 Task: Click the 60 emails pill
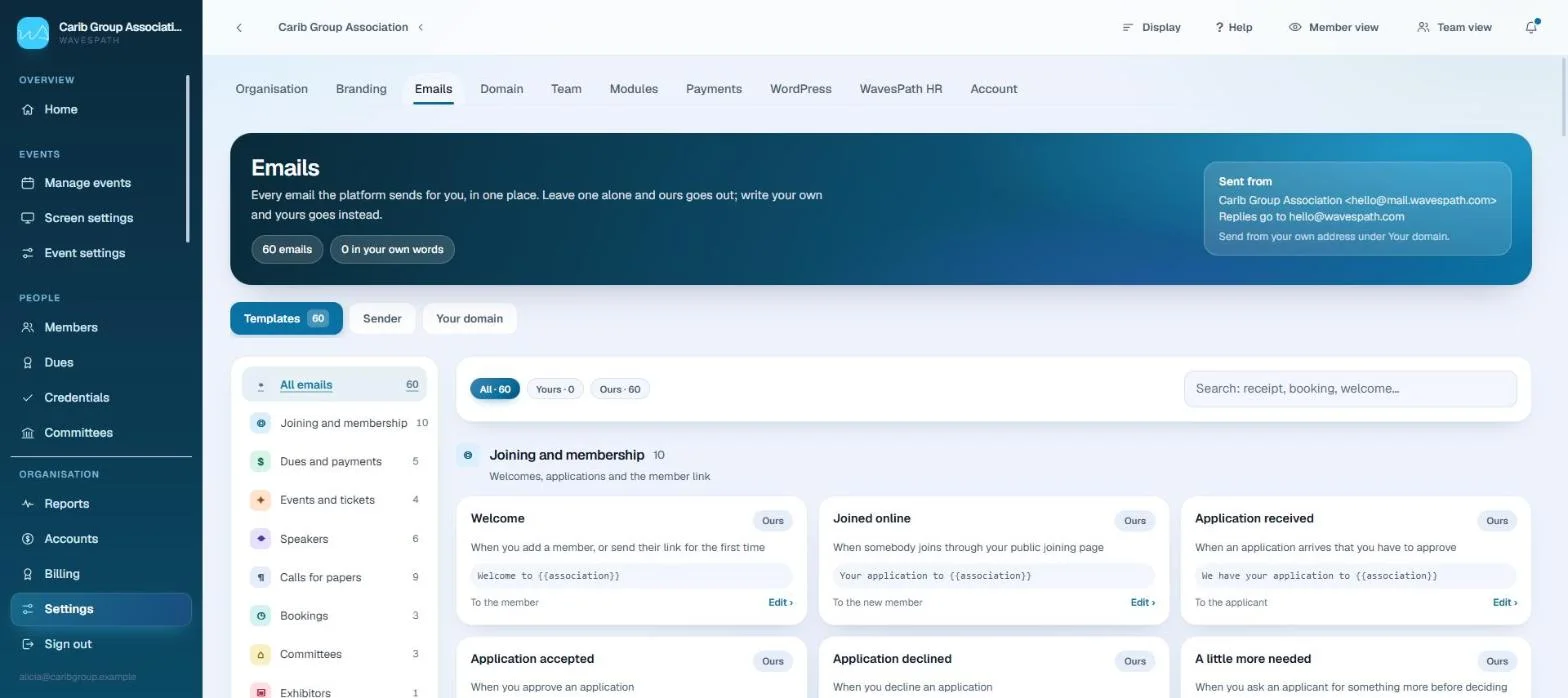[287, 249]
